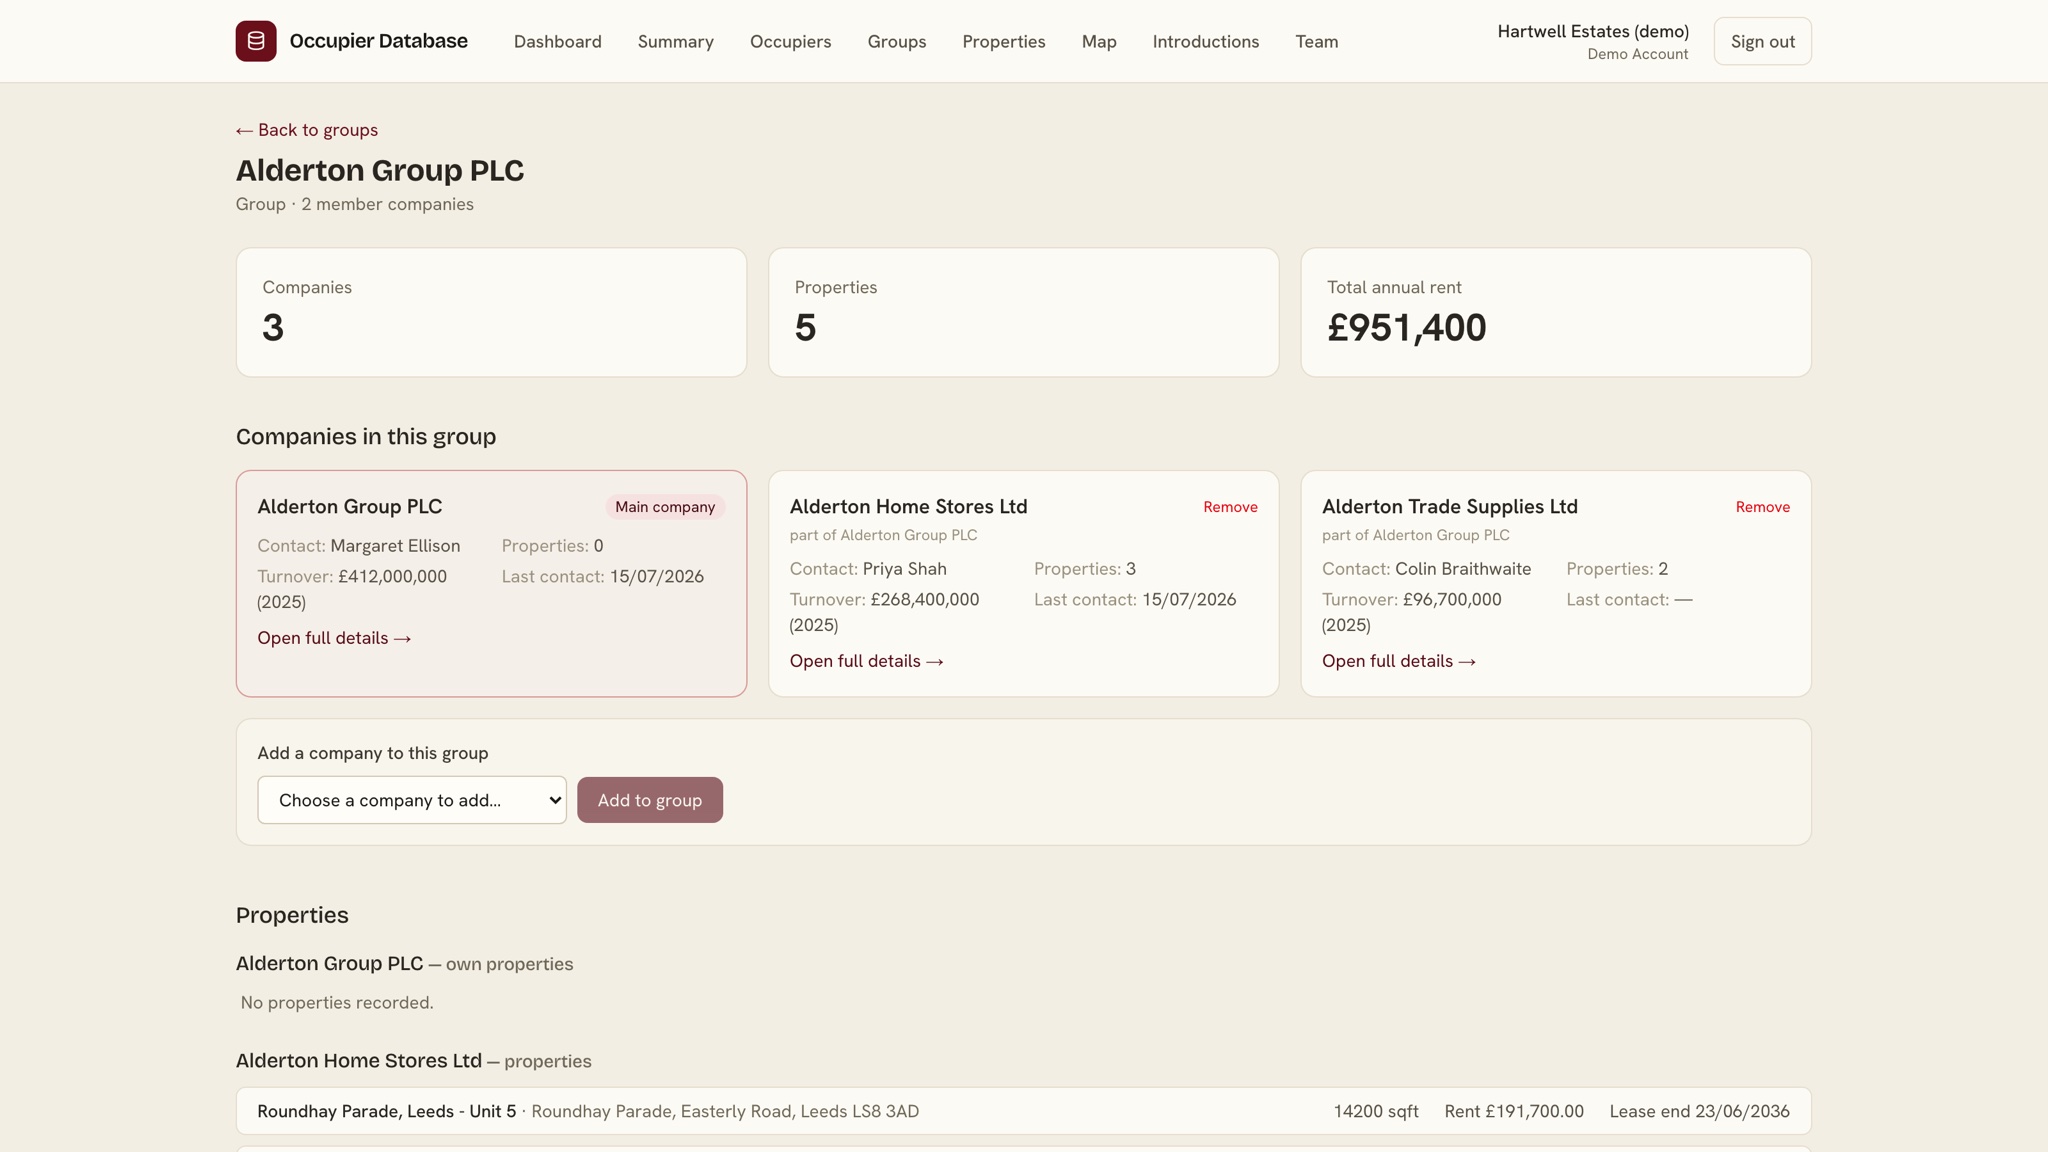Remove Alderton Trade Supplies Ltd from group
Screen dimensions: 2048x1152
[1763, 507]
